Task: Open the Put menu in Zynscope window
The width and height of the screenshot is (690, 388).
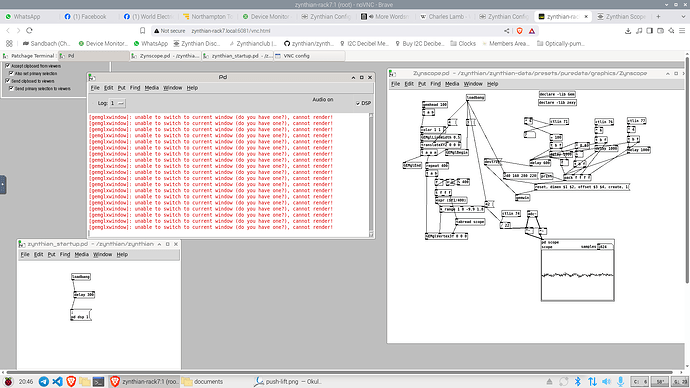Action: point(422,84)
